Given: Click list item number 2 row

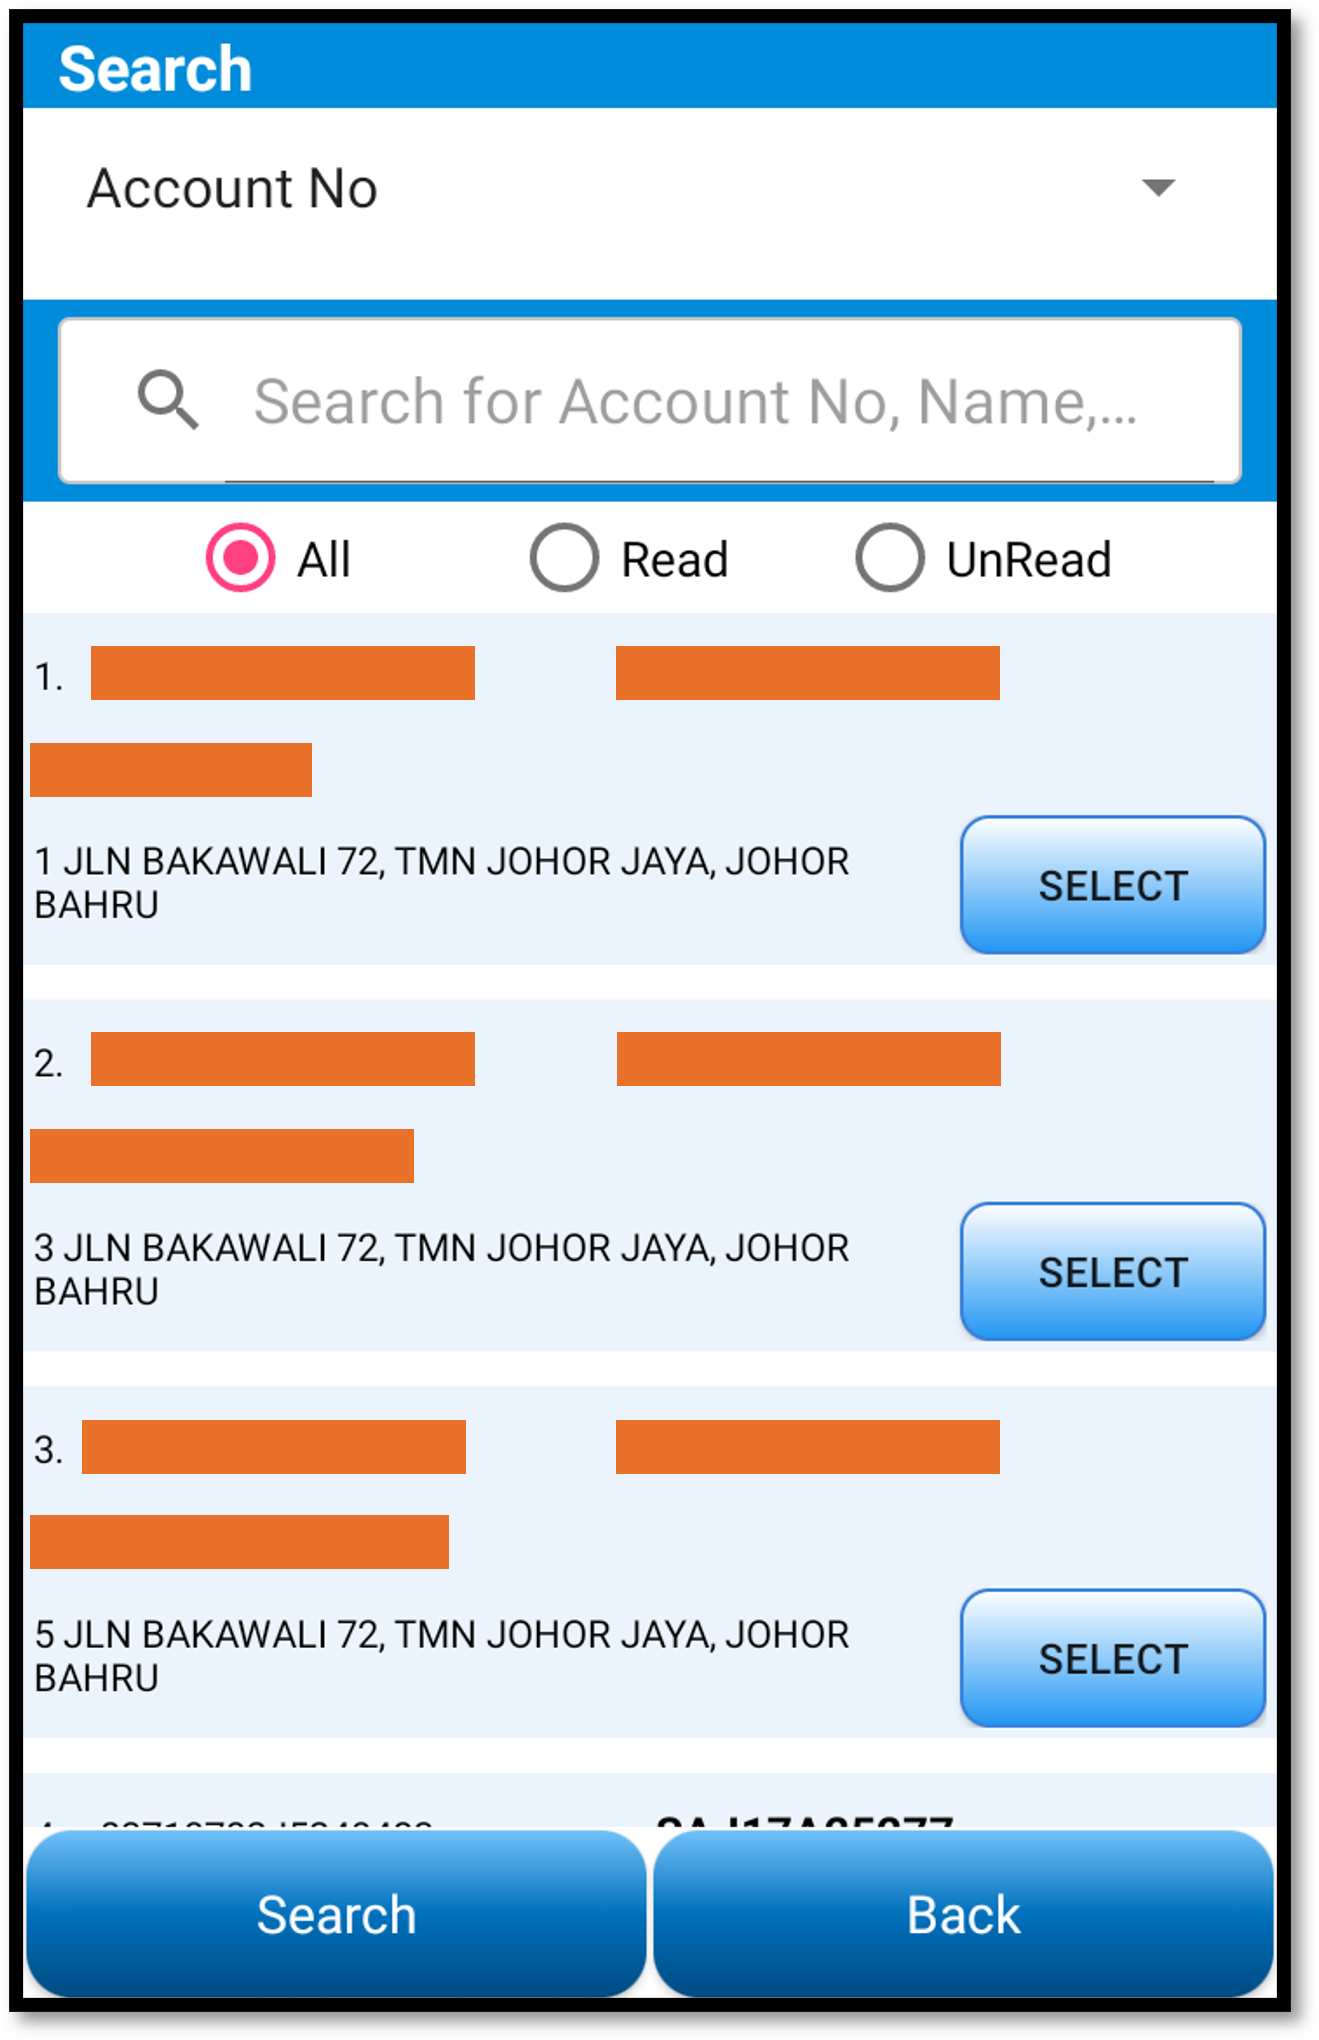Looking at the screenshot, I should [650, 1176].
